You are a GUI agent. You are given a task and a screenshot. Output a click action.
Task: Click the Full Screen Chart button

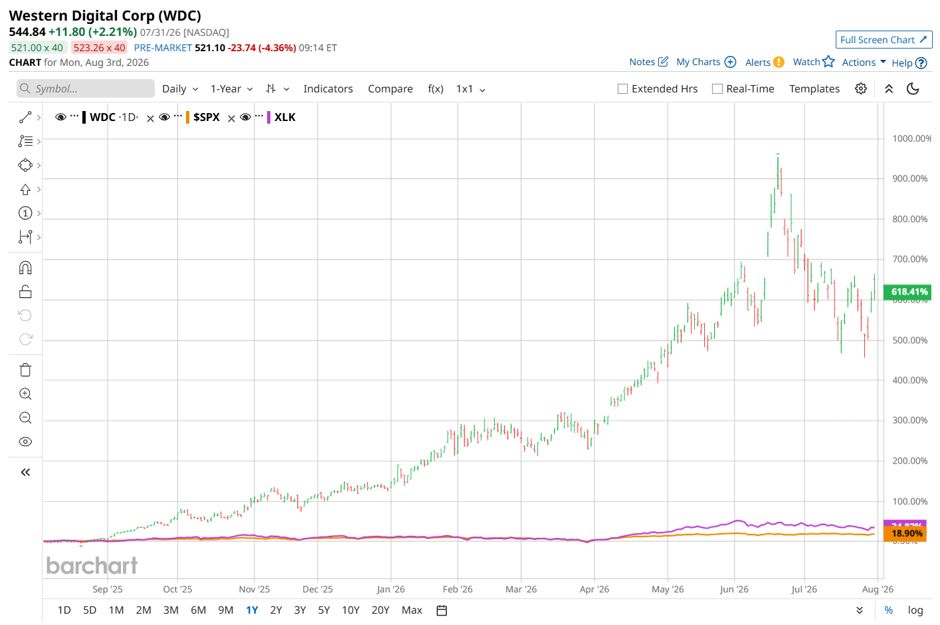[884, 40]
